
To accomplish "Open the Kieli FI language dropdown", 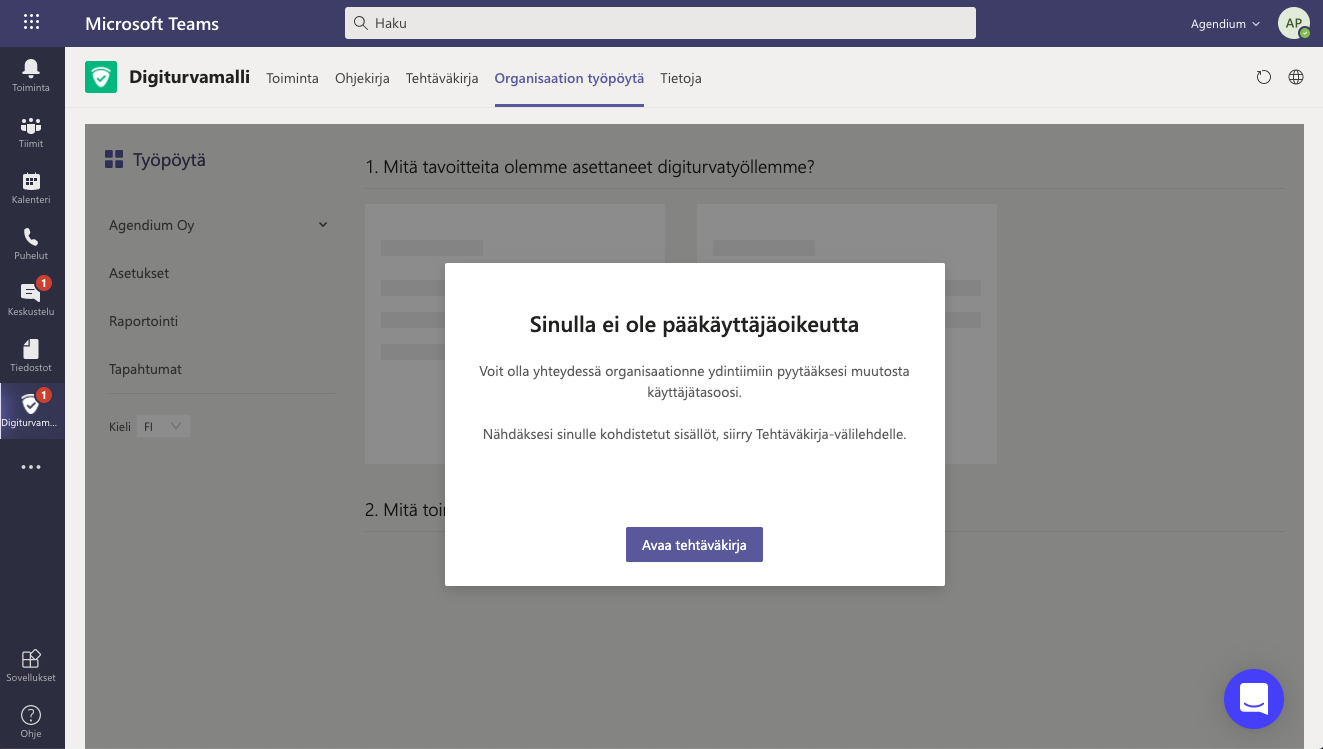I will click(x=163, y=426).
